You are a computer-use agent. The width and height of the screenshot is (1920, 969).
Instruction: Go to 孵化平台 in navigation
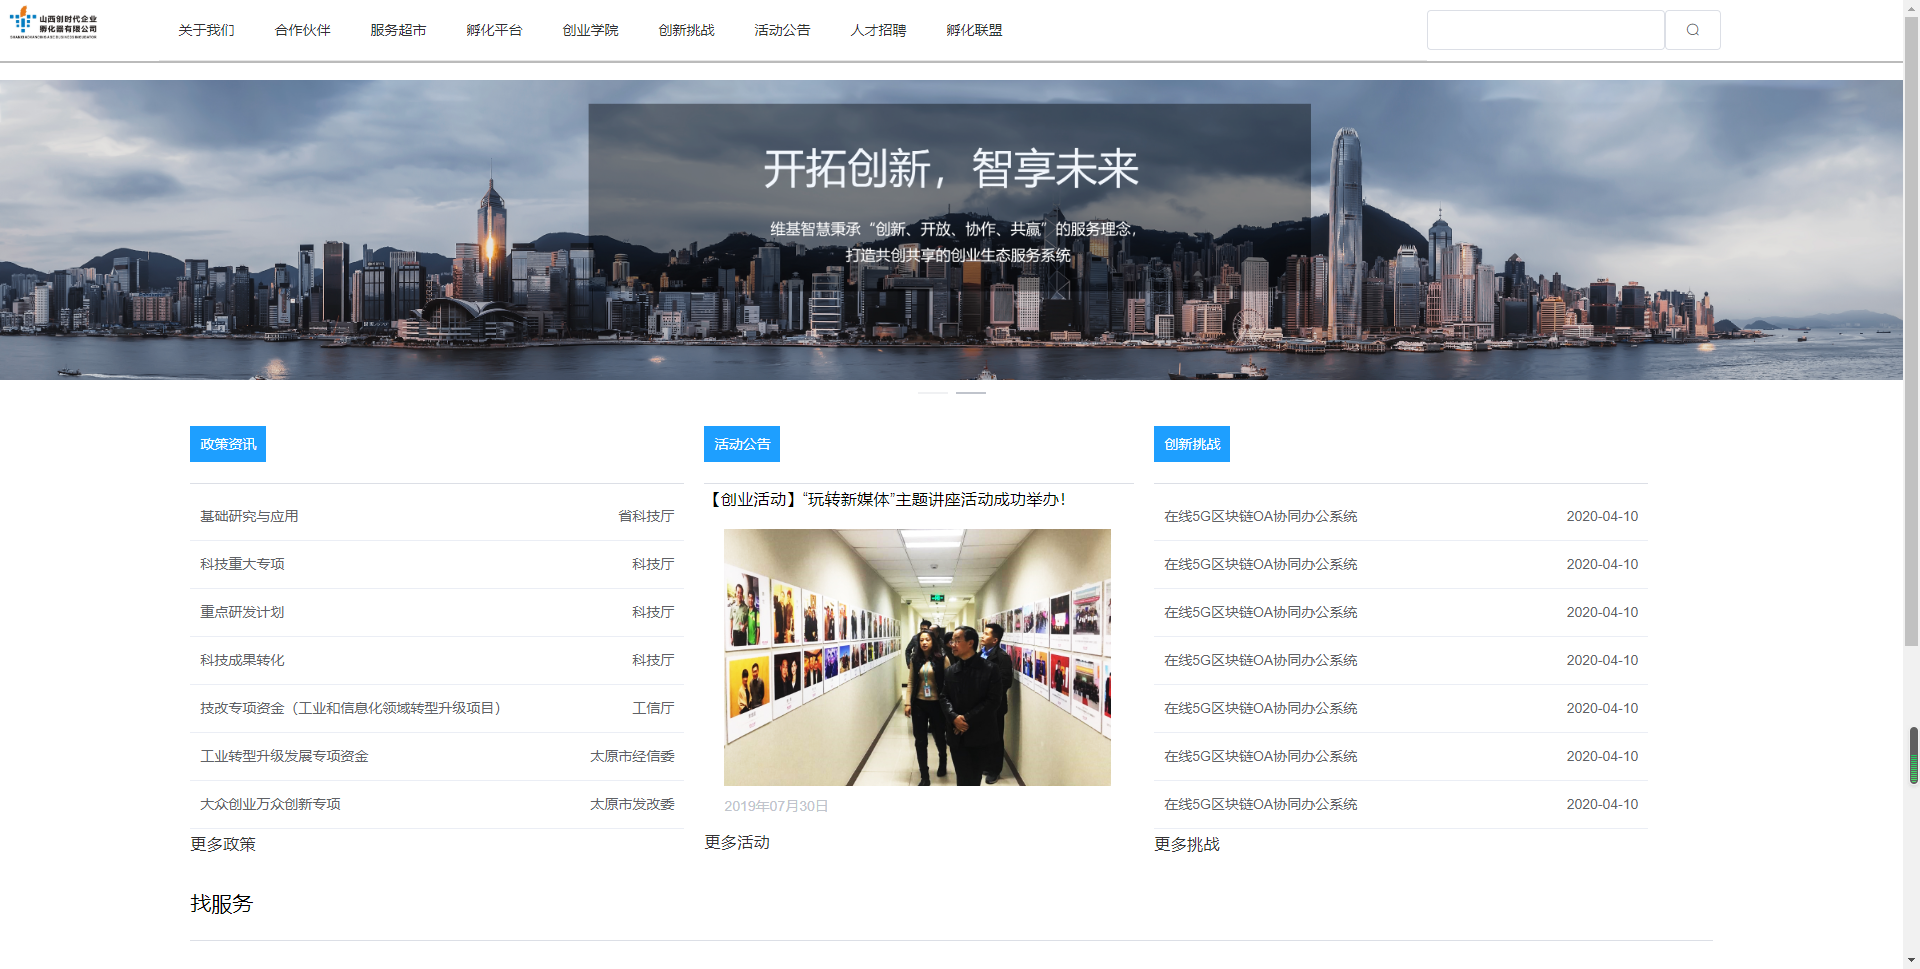tap(494, 30)
